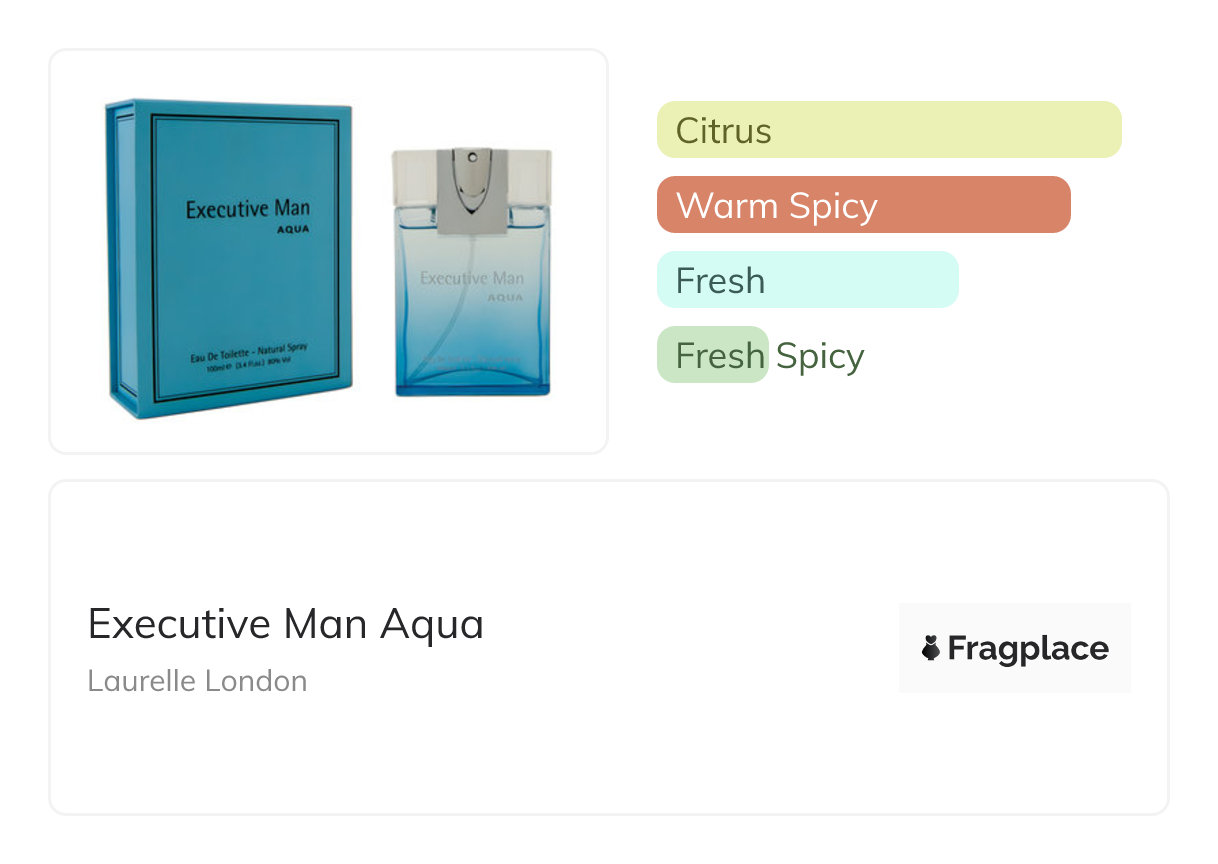1218x864 pixels.
Task: Open the blue perfume bottle image
Action: click(471, 290)
